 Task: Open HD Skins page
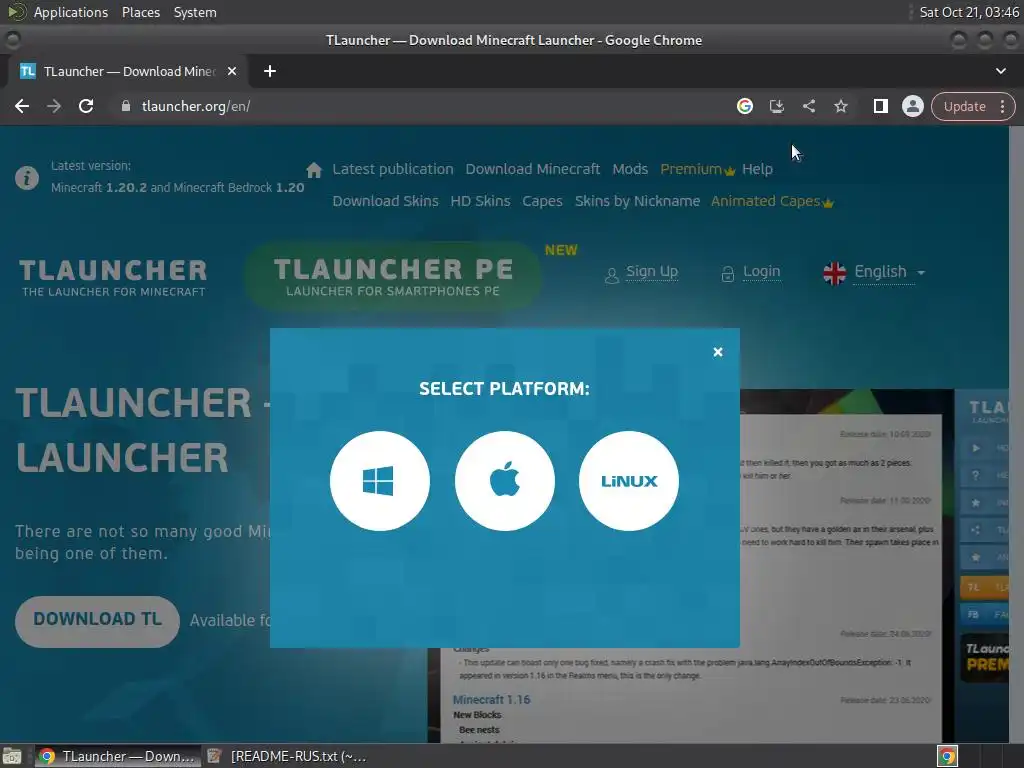(480, 201)
